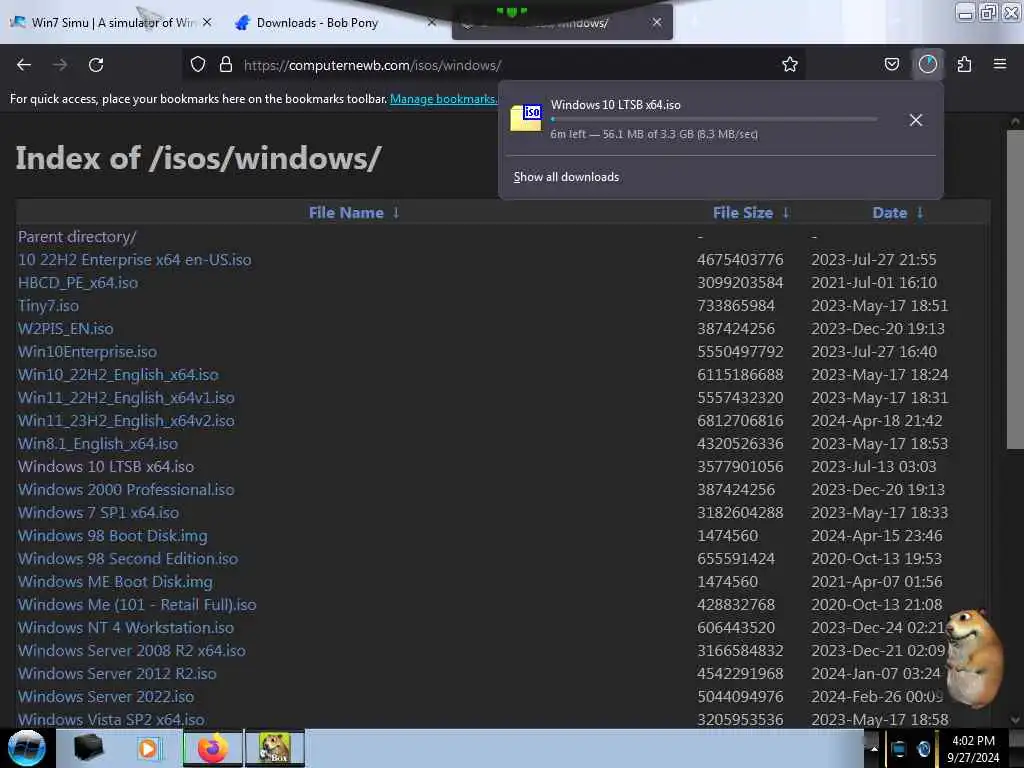1024x768 pixels.
Task: Click the hamster desktop mascot
Action: [x=974, y=658]
